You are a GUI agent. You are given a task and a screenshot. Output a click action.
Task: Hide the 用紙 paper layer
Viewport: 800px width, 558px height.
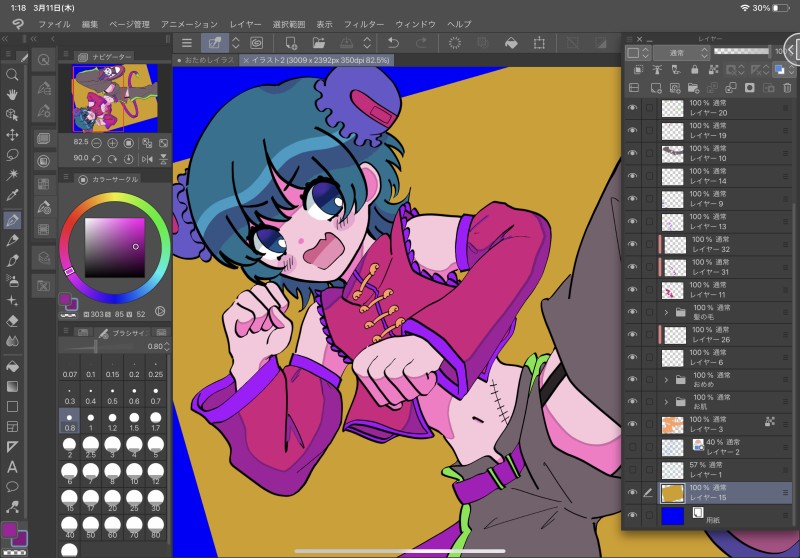click(x=633, y=515)
